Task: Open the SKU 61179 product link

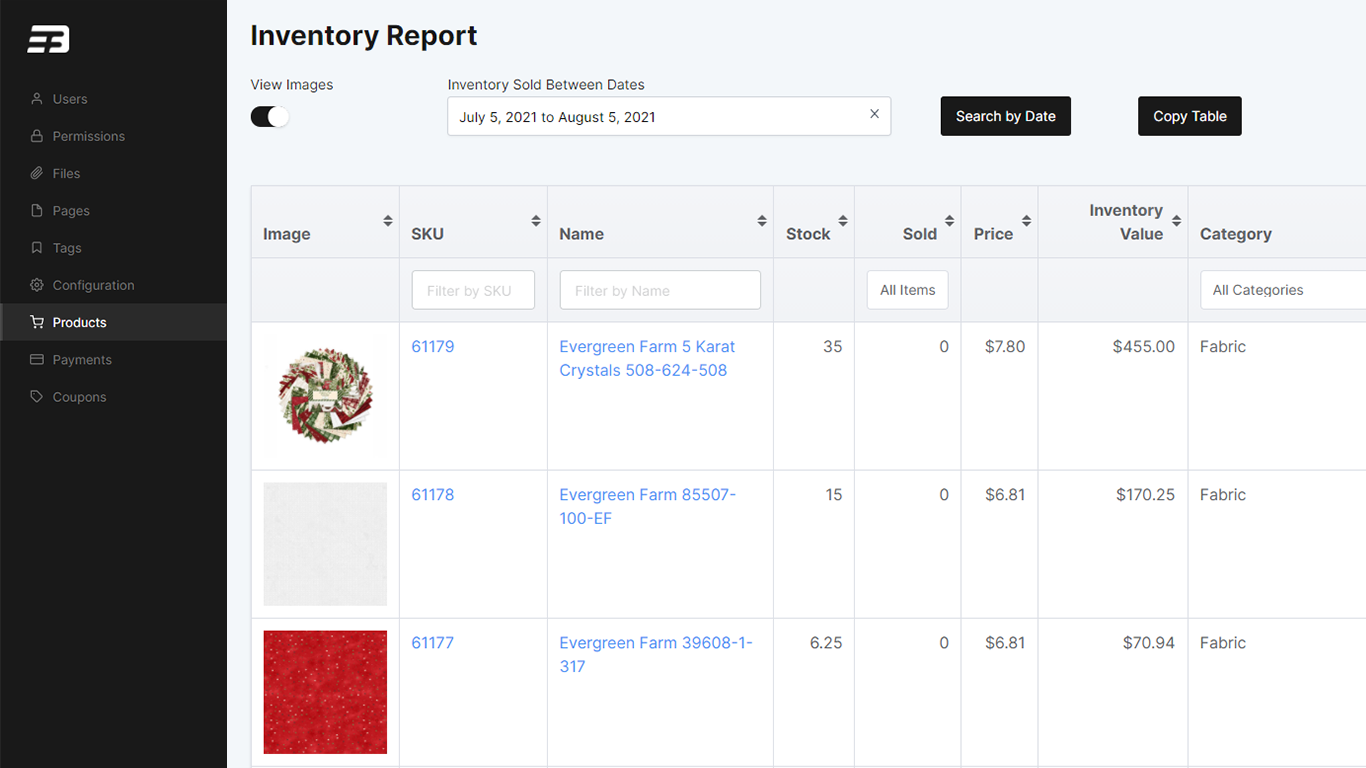Action: 432,347
